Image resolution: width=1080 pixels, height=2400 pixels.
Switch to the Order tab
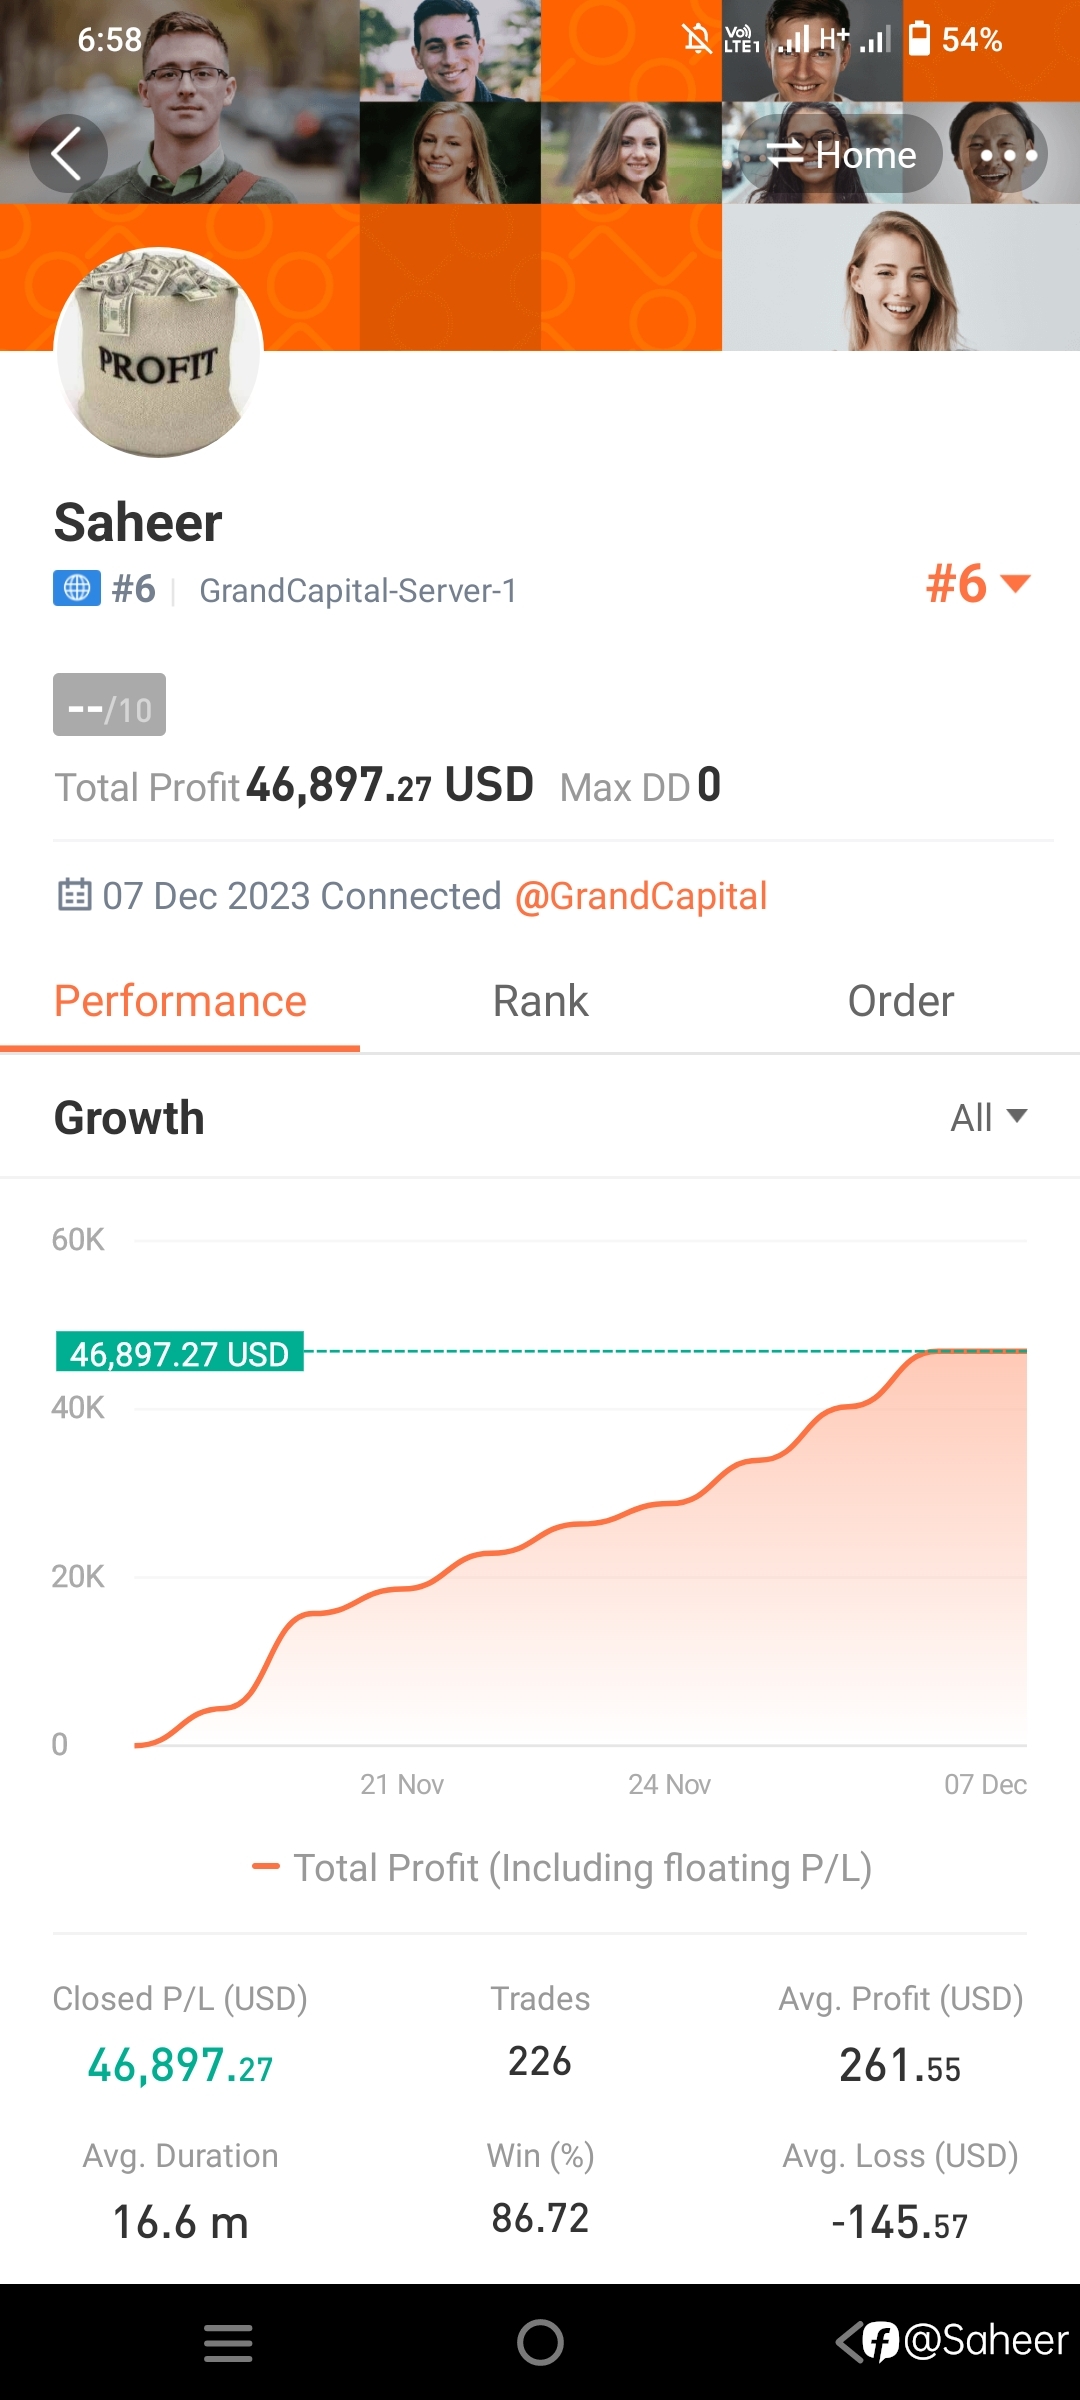click(900, 1002)
